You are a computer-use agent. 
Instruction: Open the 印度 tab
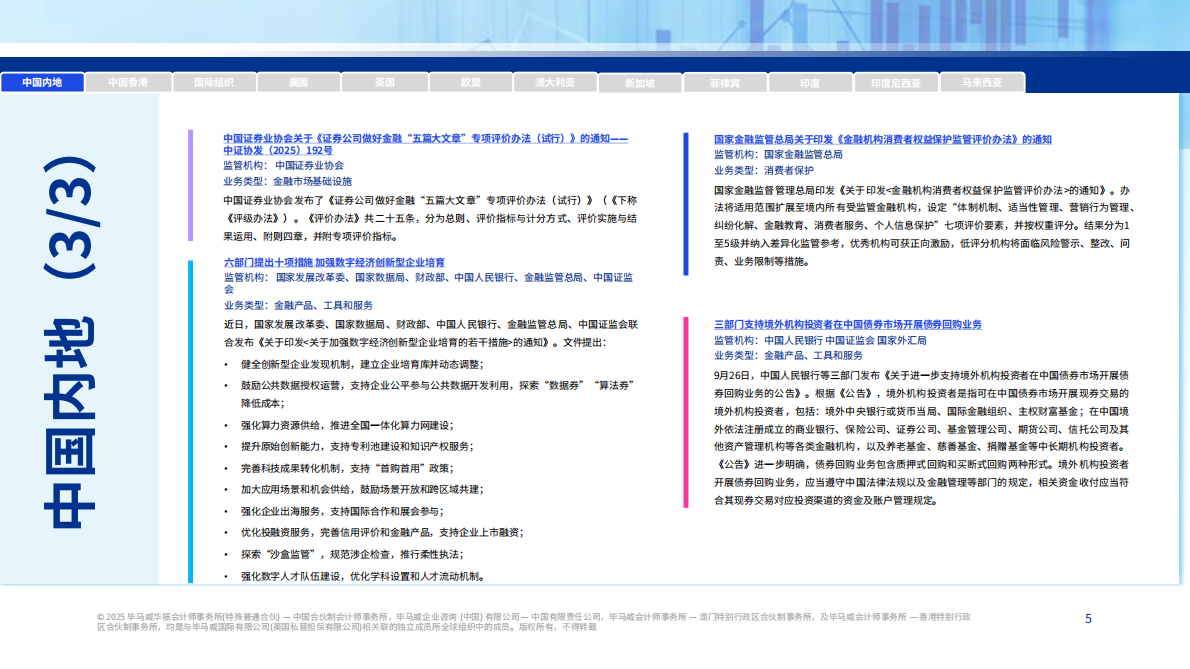(x=810, y=82)
